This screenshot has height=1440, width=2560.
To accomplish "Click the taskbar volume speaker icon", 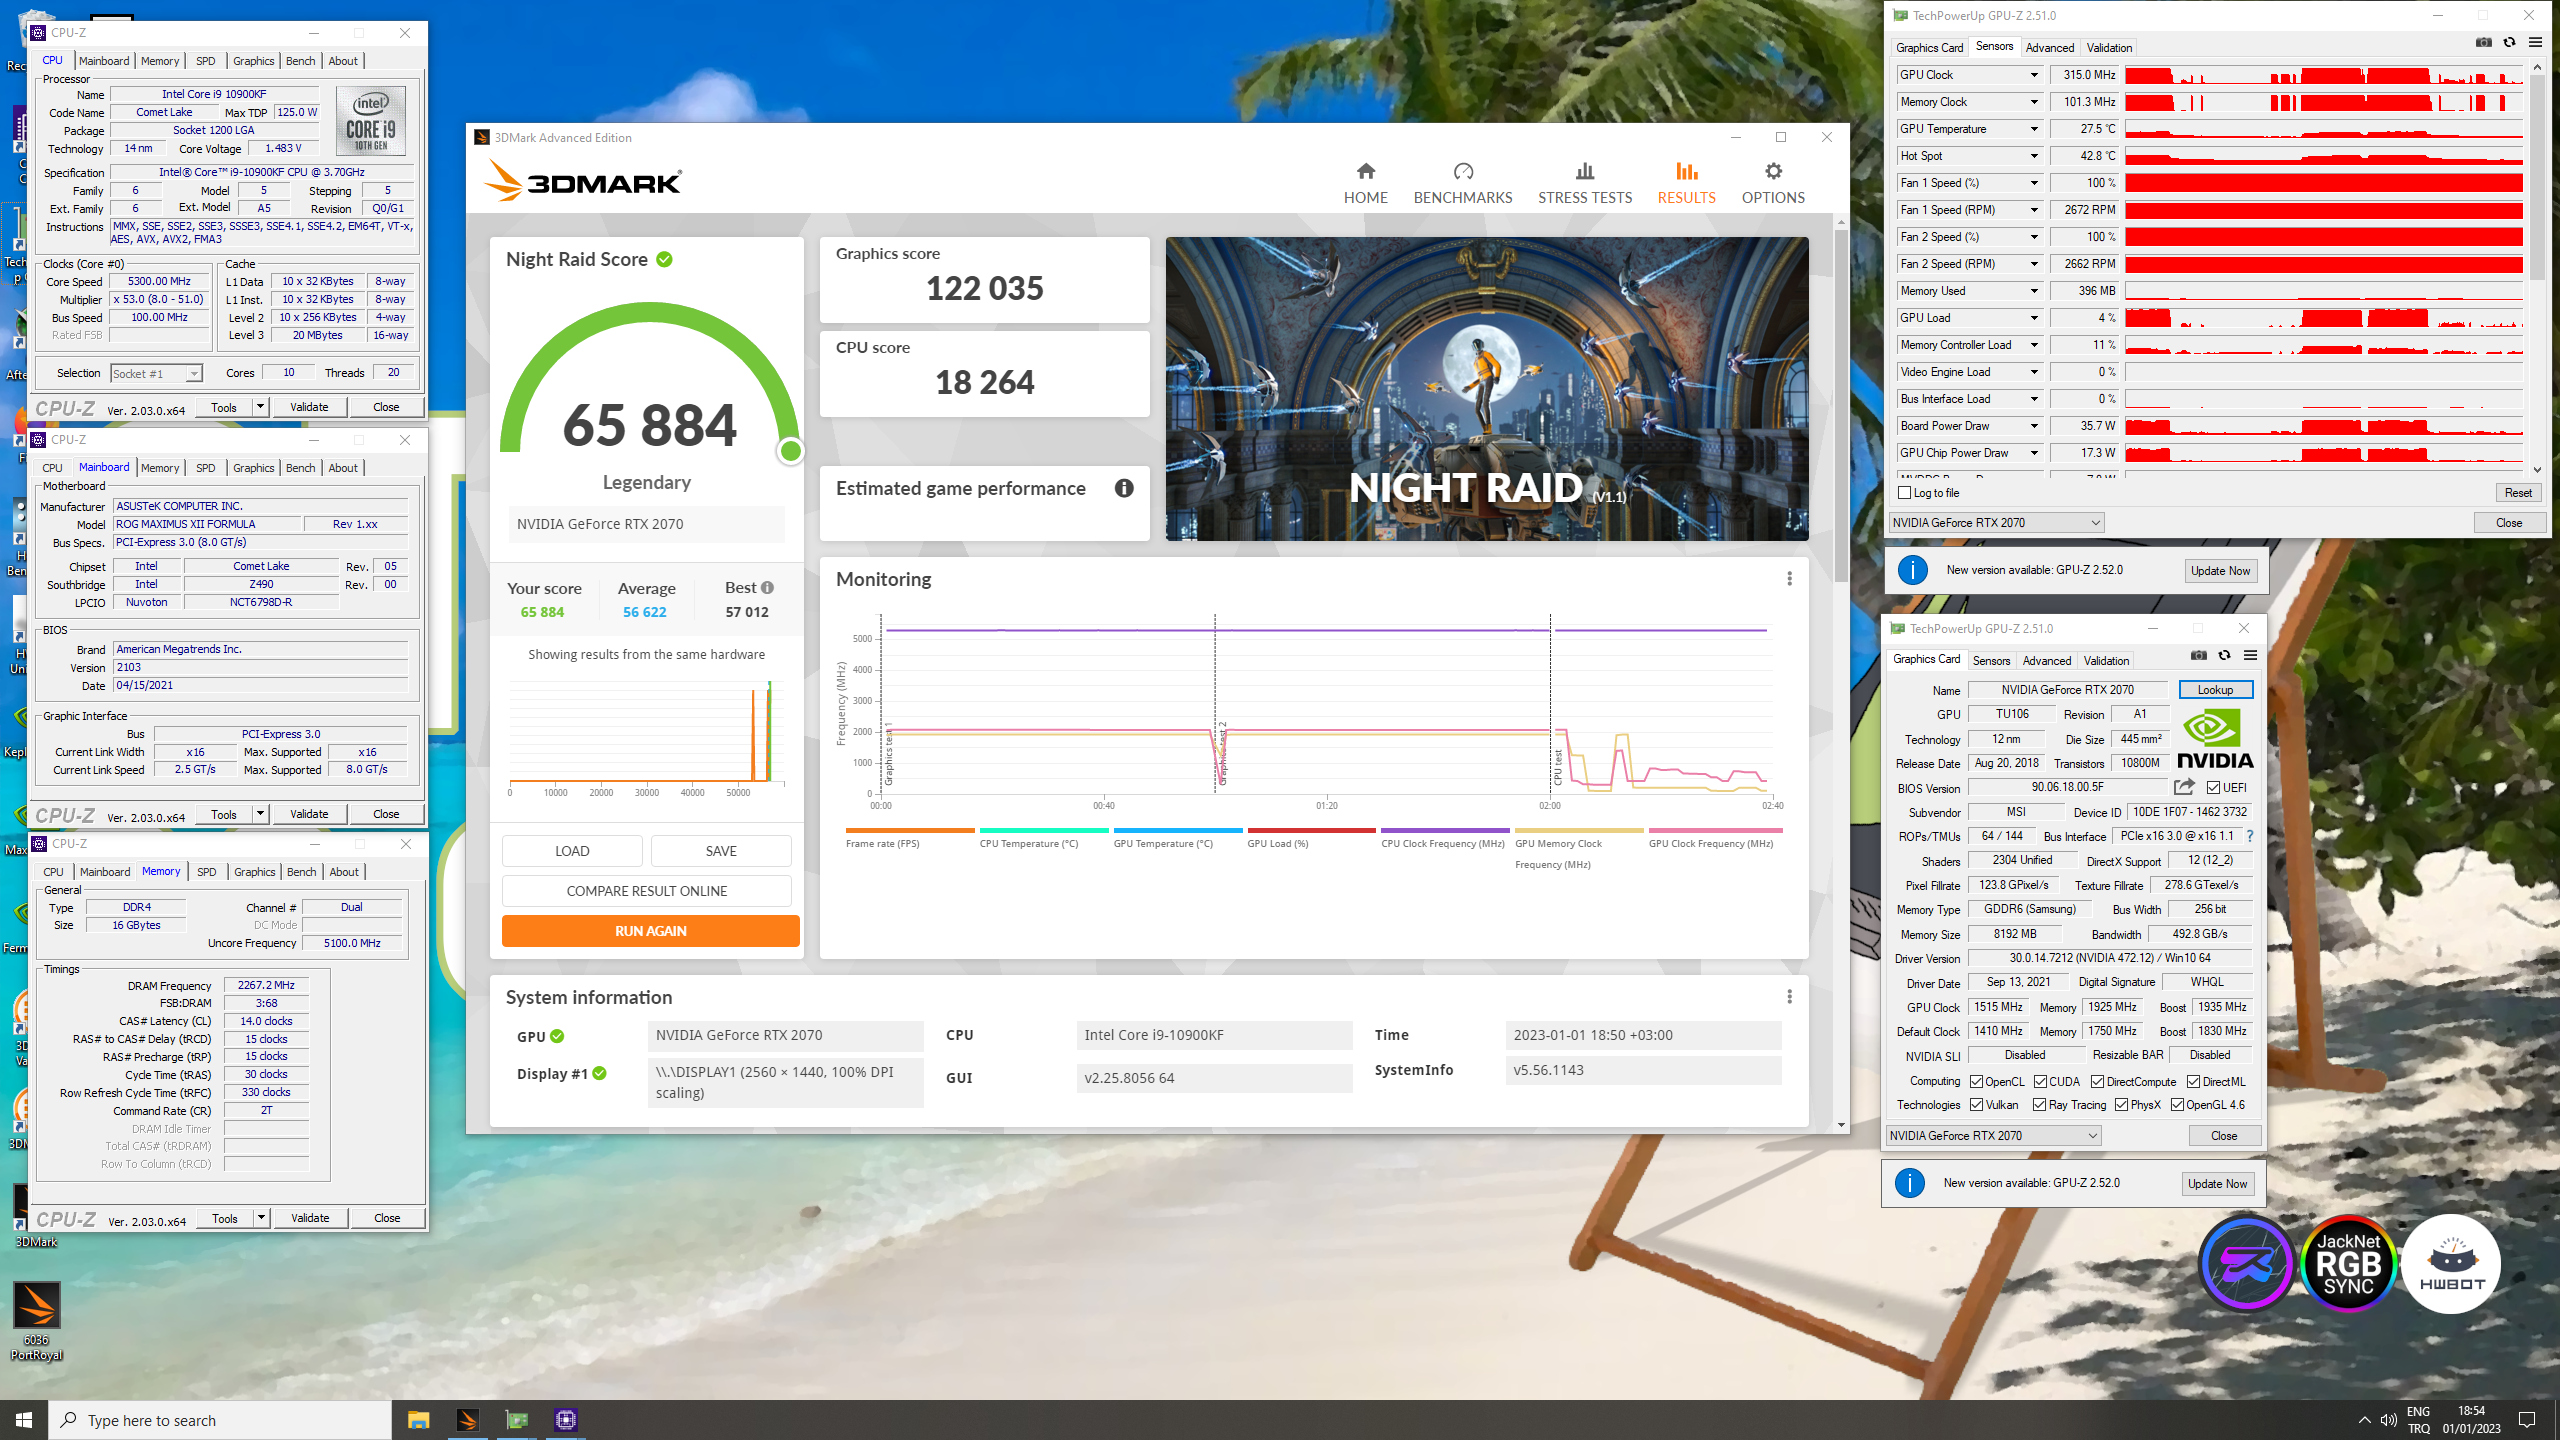I will click(2388, 1420).
